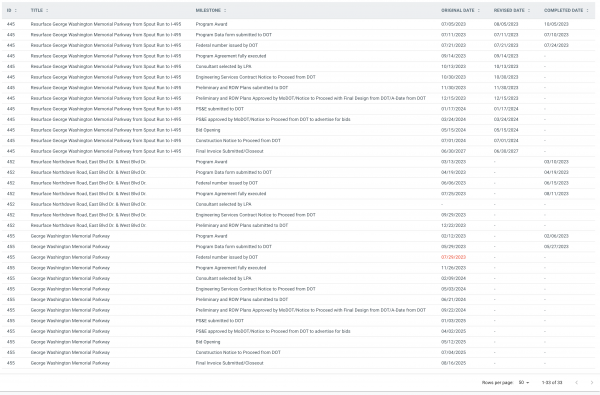Select Consultant selected by LPA milestone for ID 452
Image resolution: width=600 pixels, height=395 pixels.
click(x=223, y=204)
